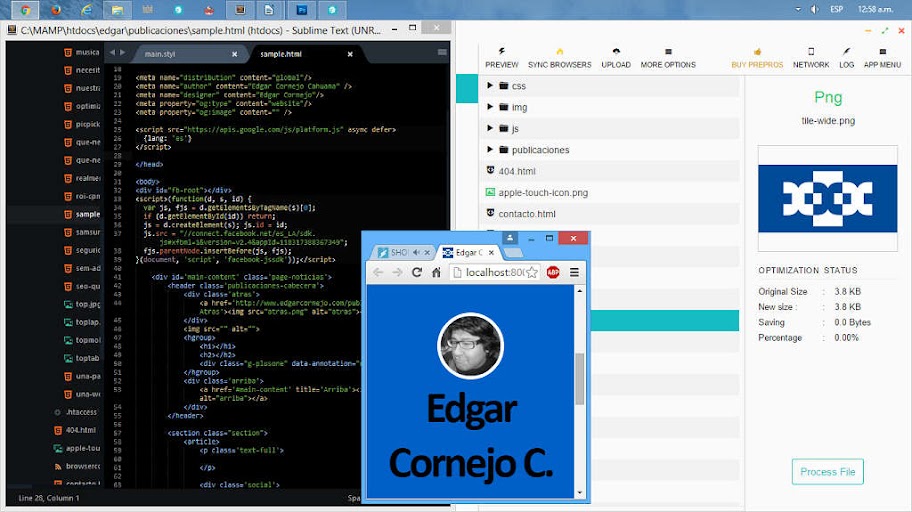Click tab navigate-back arrow in Sublime Text
The height and width of the screenshot is (512, 912).
pos(112,52)
